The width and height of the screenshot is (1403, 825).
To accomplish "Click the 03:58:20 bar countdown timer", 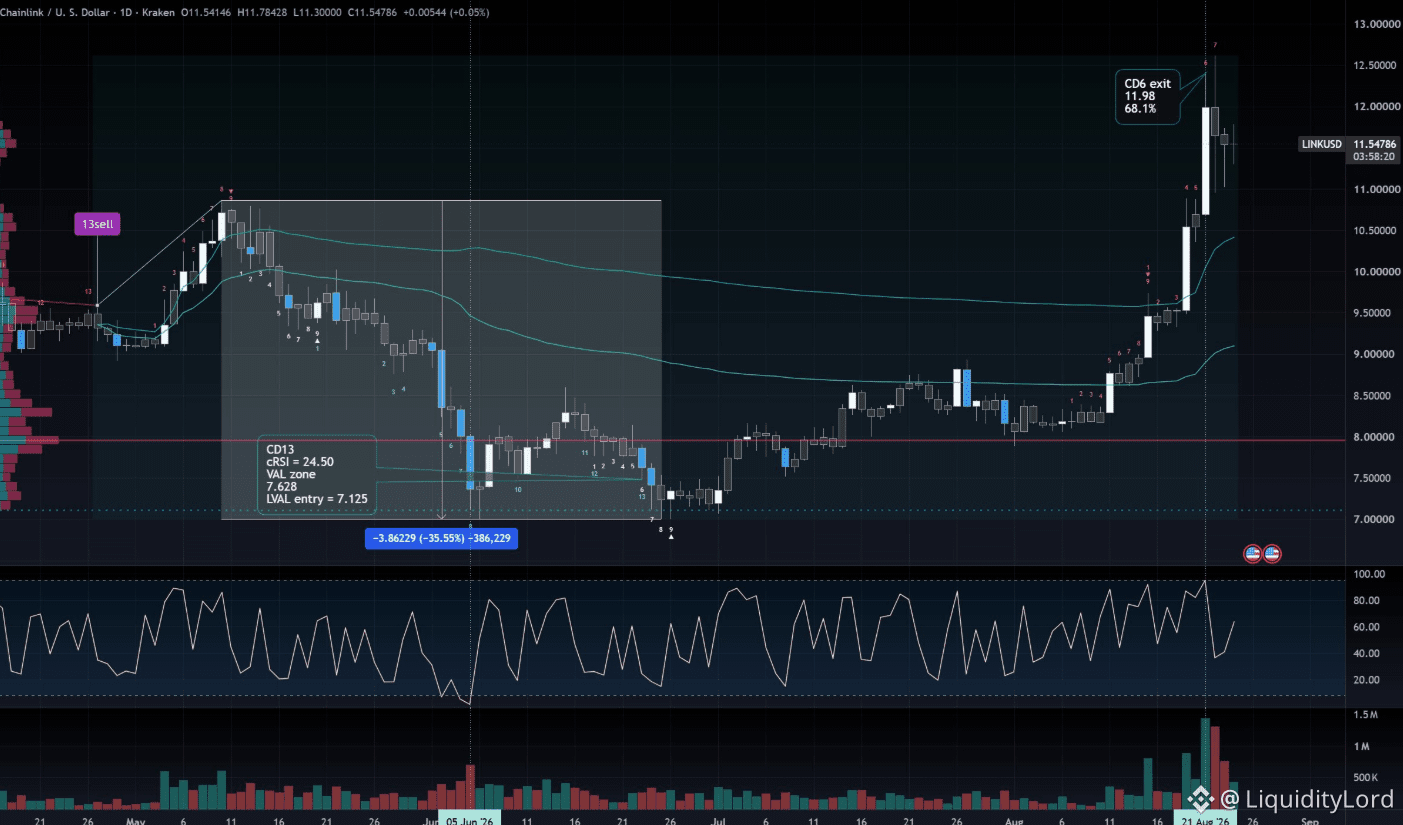I will point(1374,157).
